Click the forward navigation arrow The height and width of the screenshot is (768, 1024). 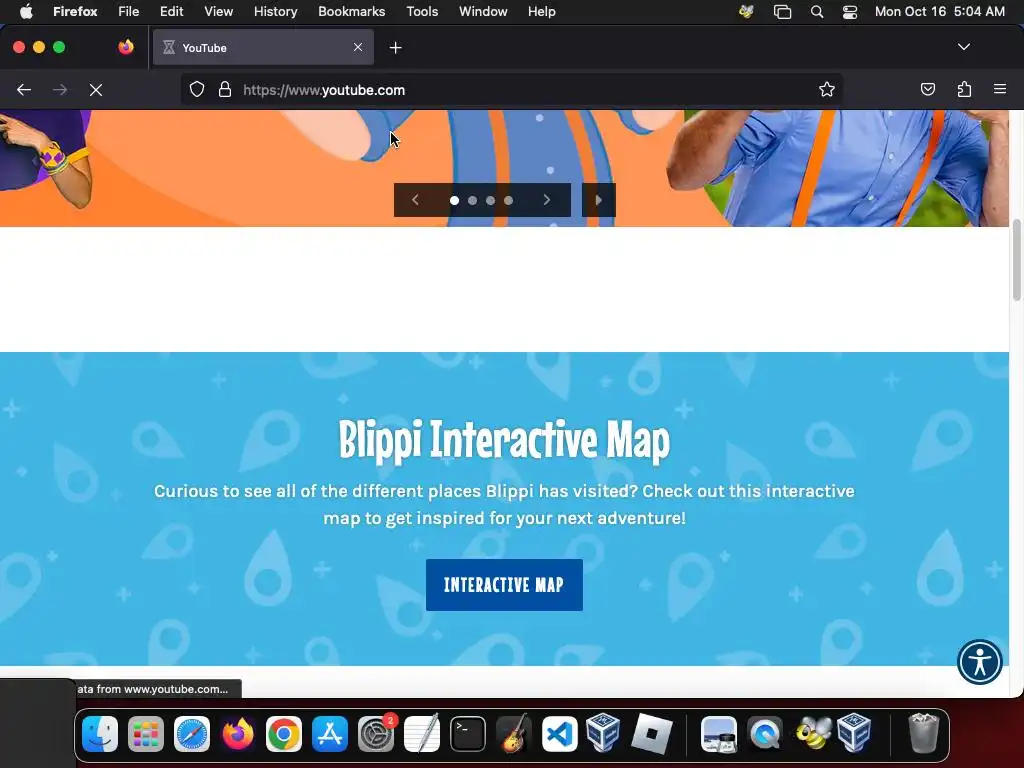pos(60,90)
